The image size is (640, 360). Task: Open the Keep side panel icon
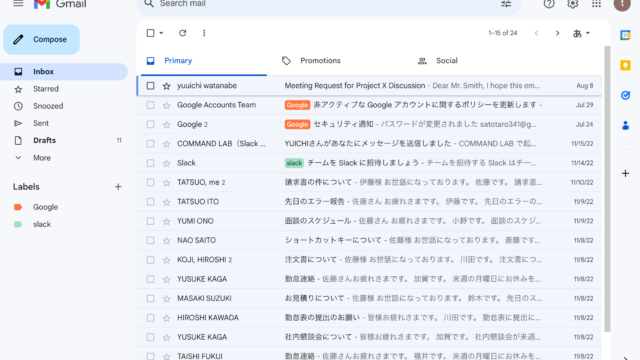point(625,65)
